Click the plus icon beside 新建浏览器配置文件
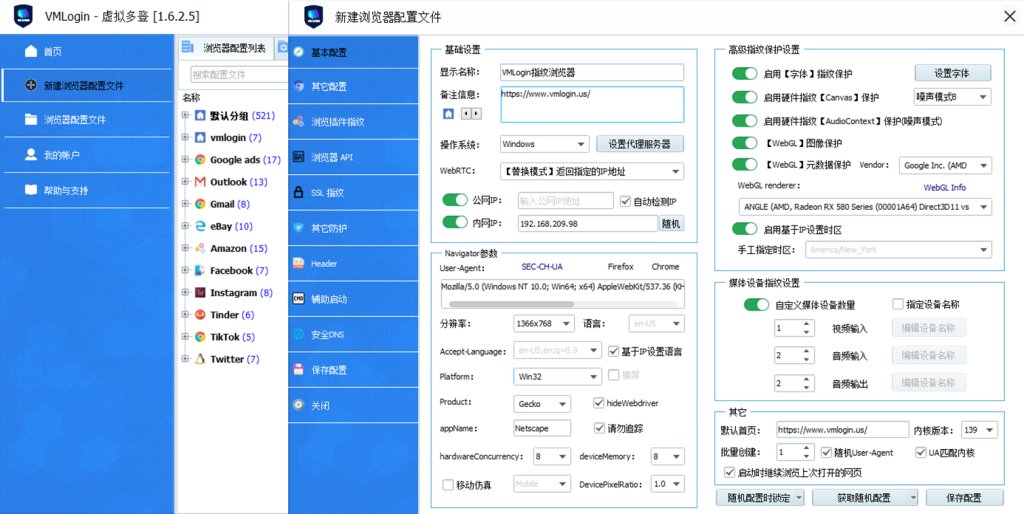 [30, 86]
